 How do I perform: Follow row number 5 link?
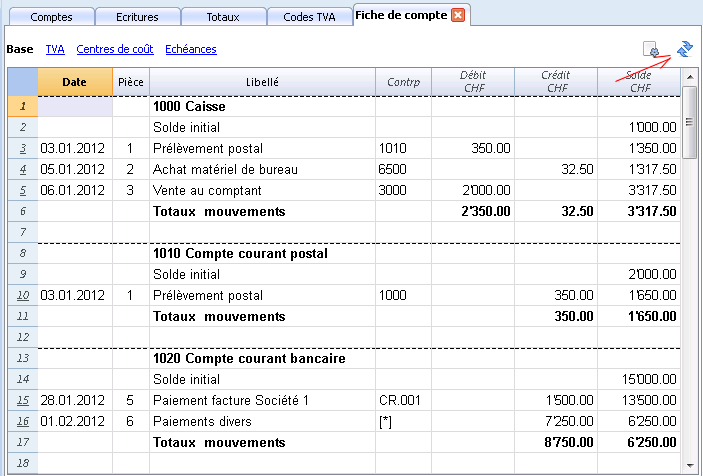(23, 190)
